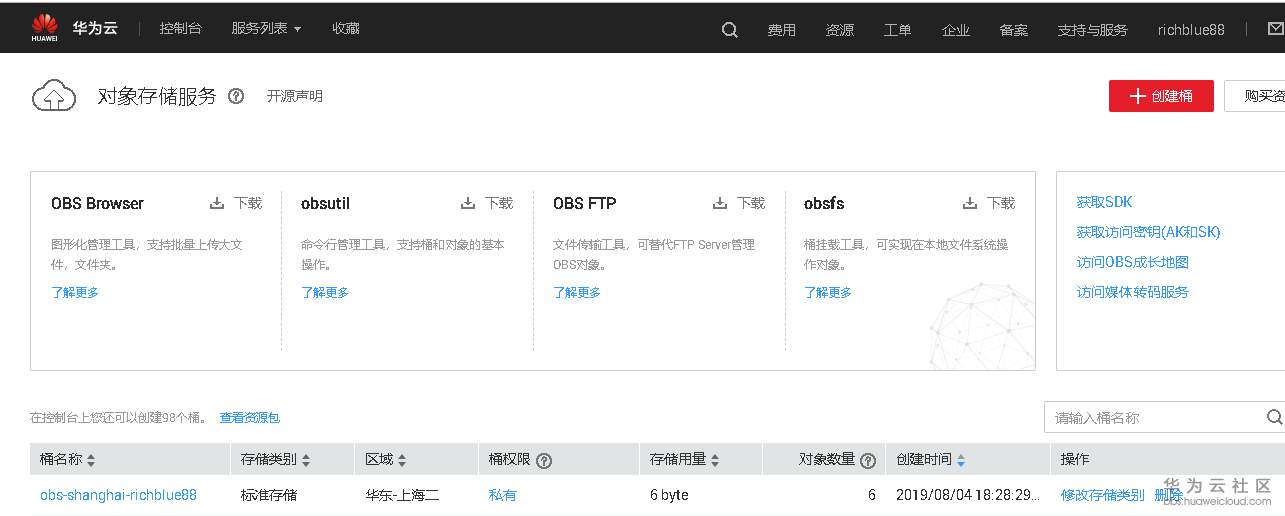This screenshot has width=1285, height=516.
Task: Sort buckets by 存储类别 column
Action: pos(306,461)
